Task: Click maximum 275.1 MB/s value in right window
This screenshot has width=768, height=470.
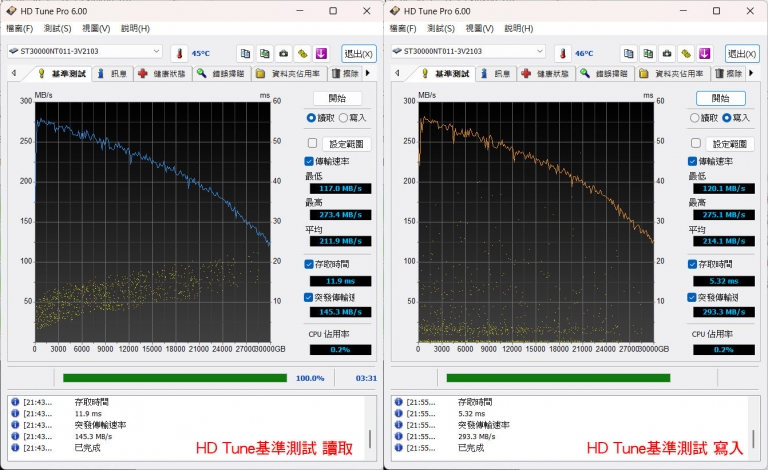Action: [x=724, y=214]
